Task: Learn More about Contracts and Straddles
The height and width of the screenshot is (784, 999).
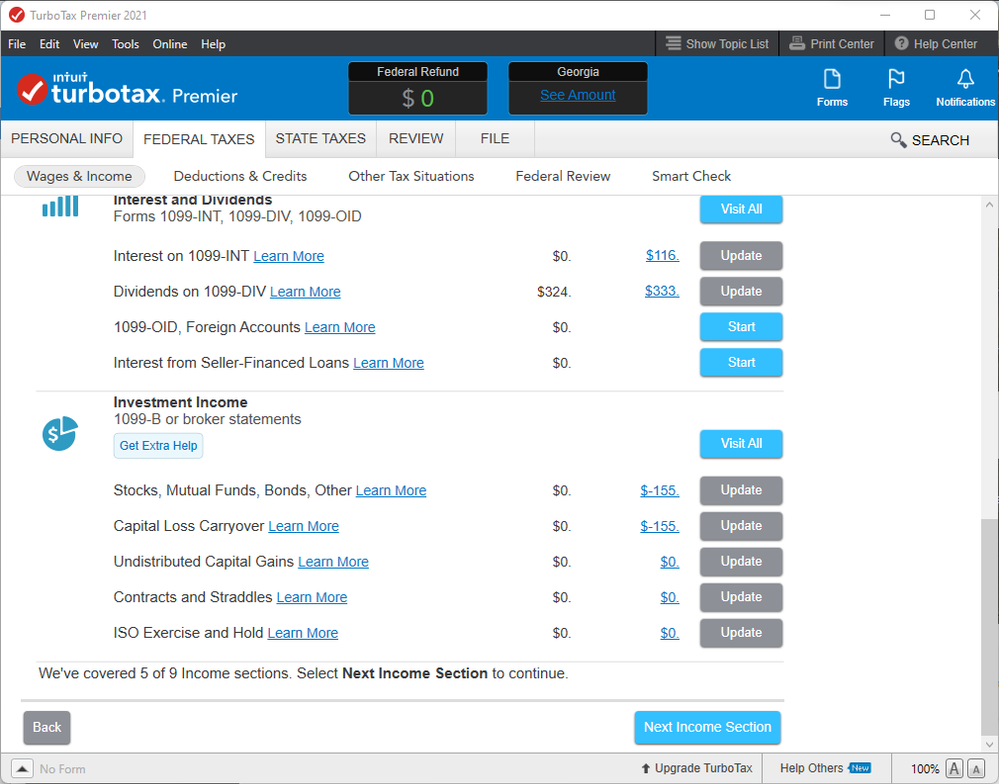Action: click(x=312, y=597)
